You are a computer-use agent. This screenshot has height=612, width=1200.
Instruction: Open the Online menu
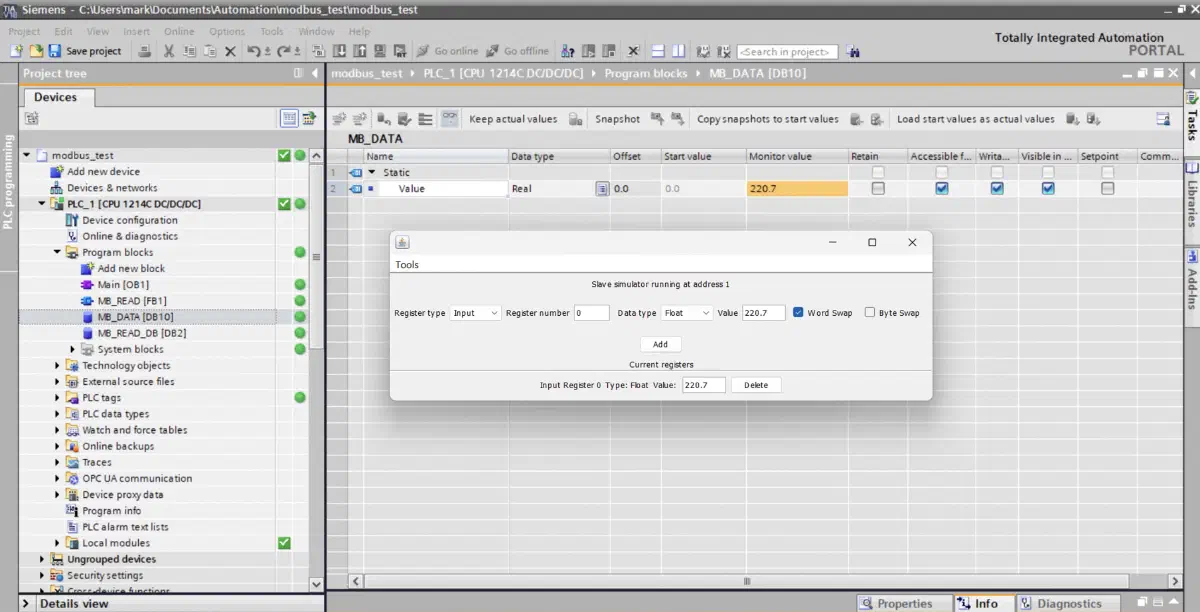[x=179, y=31]
